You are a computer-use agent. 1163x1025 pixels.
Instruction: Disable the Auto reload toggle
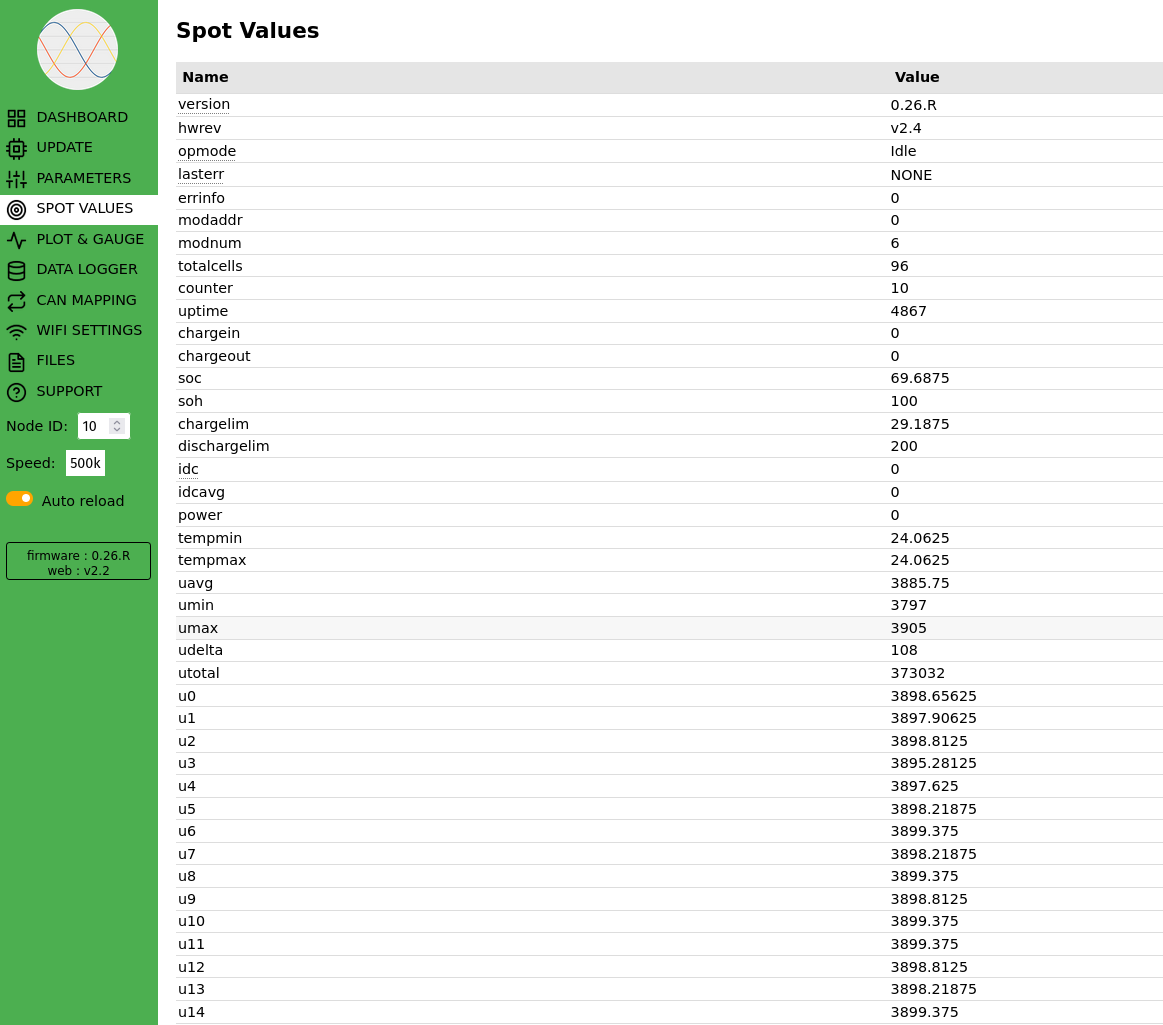pos(20,499)
